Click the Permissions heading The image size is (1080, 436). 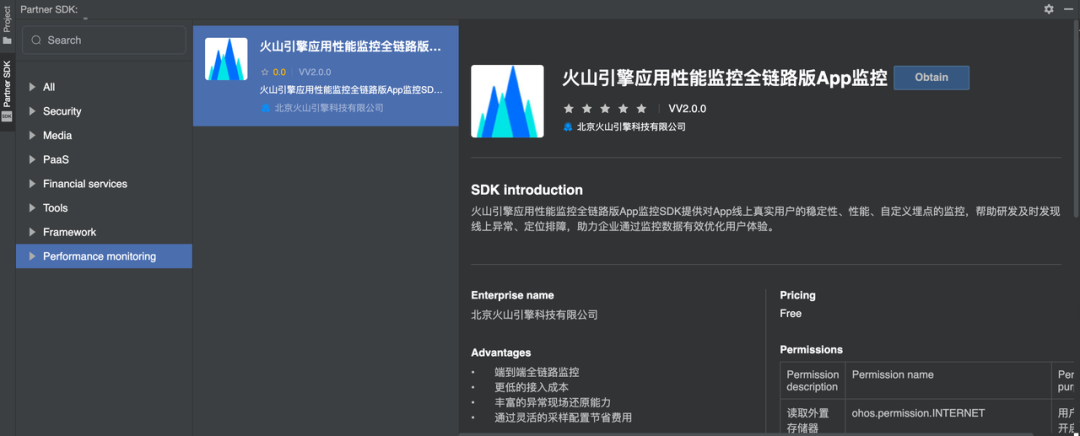811,350
